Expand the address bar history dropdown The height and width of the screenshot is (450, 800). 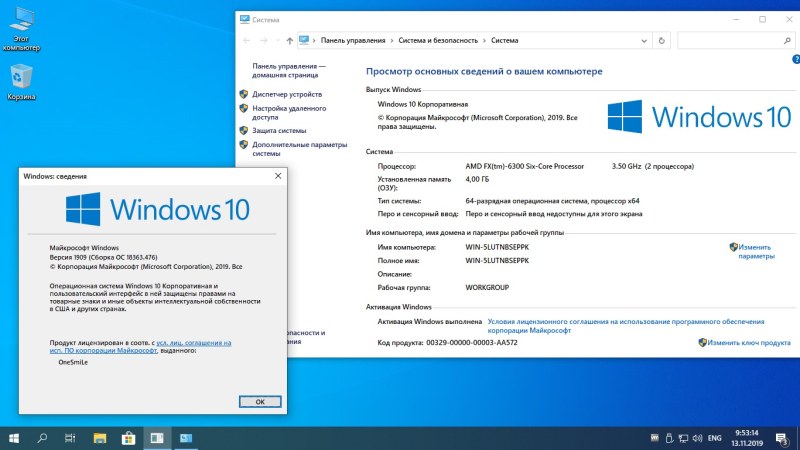tap(644, 40)
